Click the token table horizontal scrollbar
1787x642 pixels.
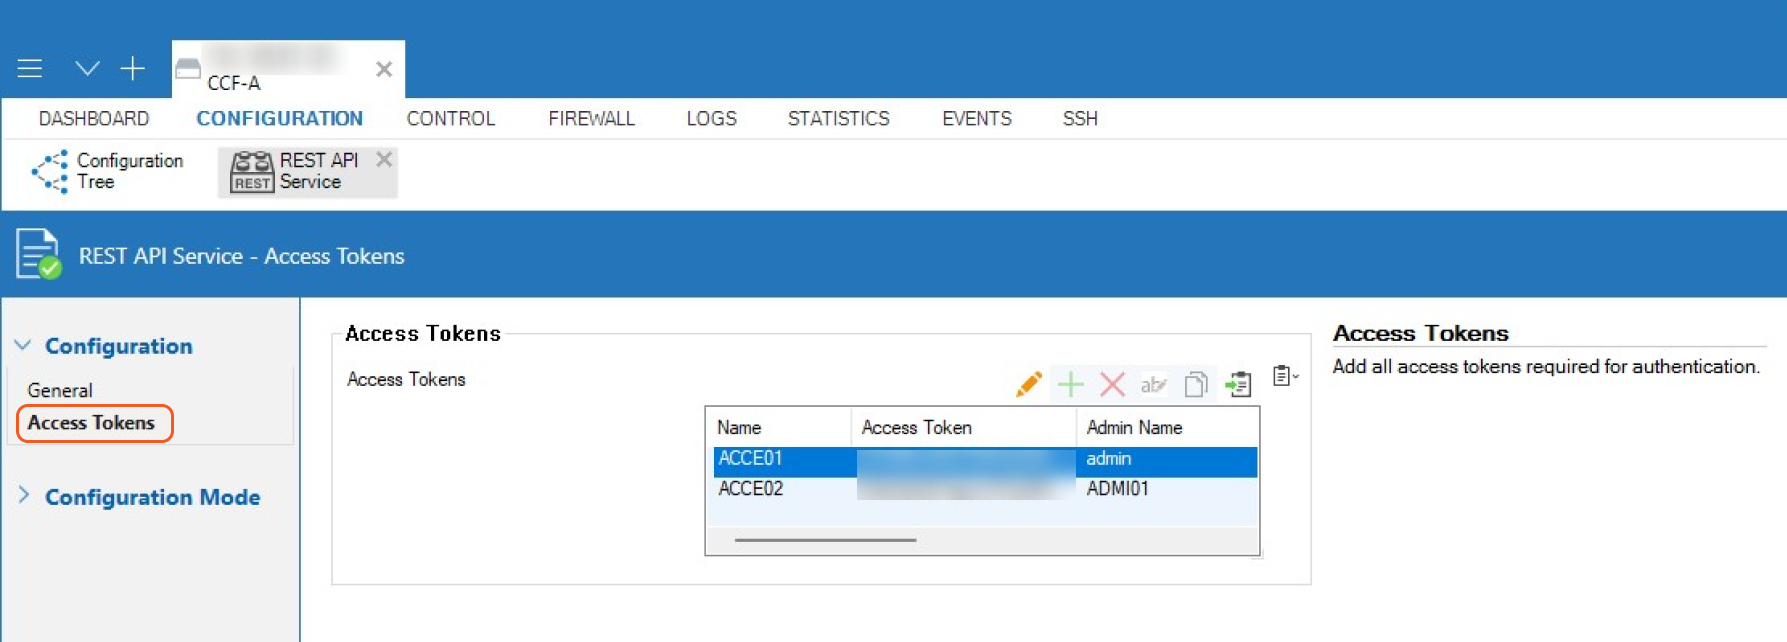coord(825,540)
